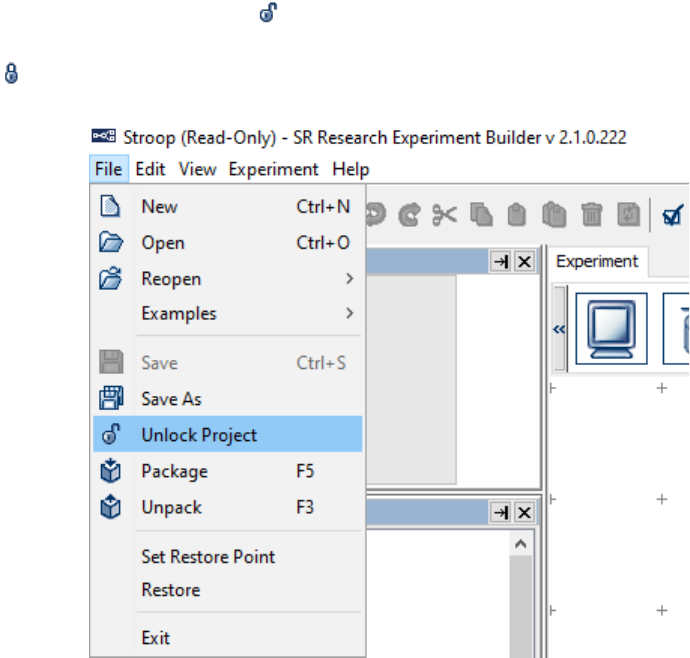Click the Paste clipboard toolbar icon

point(517,215)
